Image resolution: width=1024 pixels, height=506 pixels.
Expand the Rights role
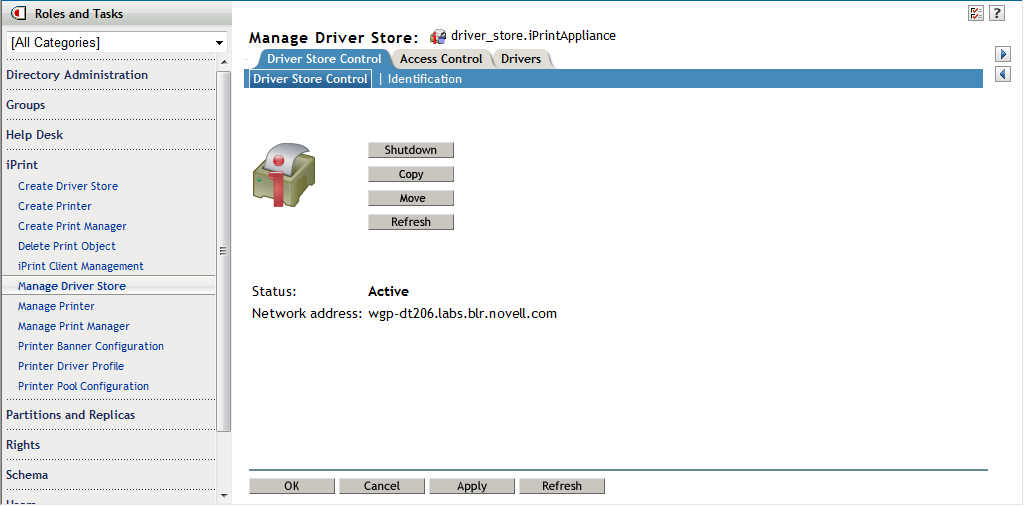23,445
